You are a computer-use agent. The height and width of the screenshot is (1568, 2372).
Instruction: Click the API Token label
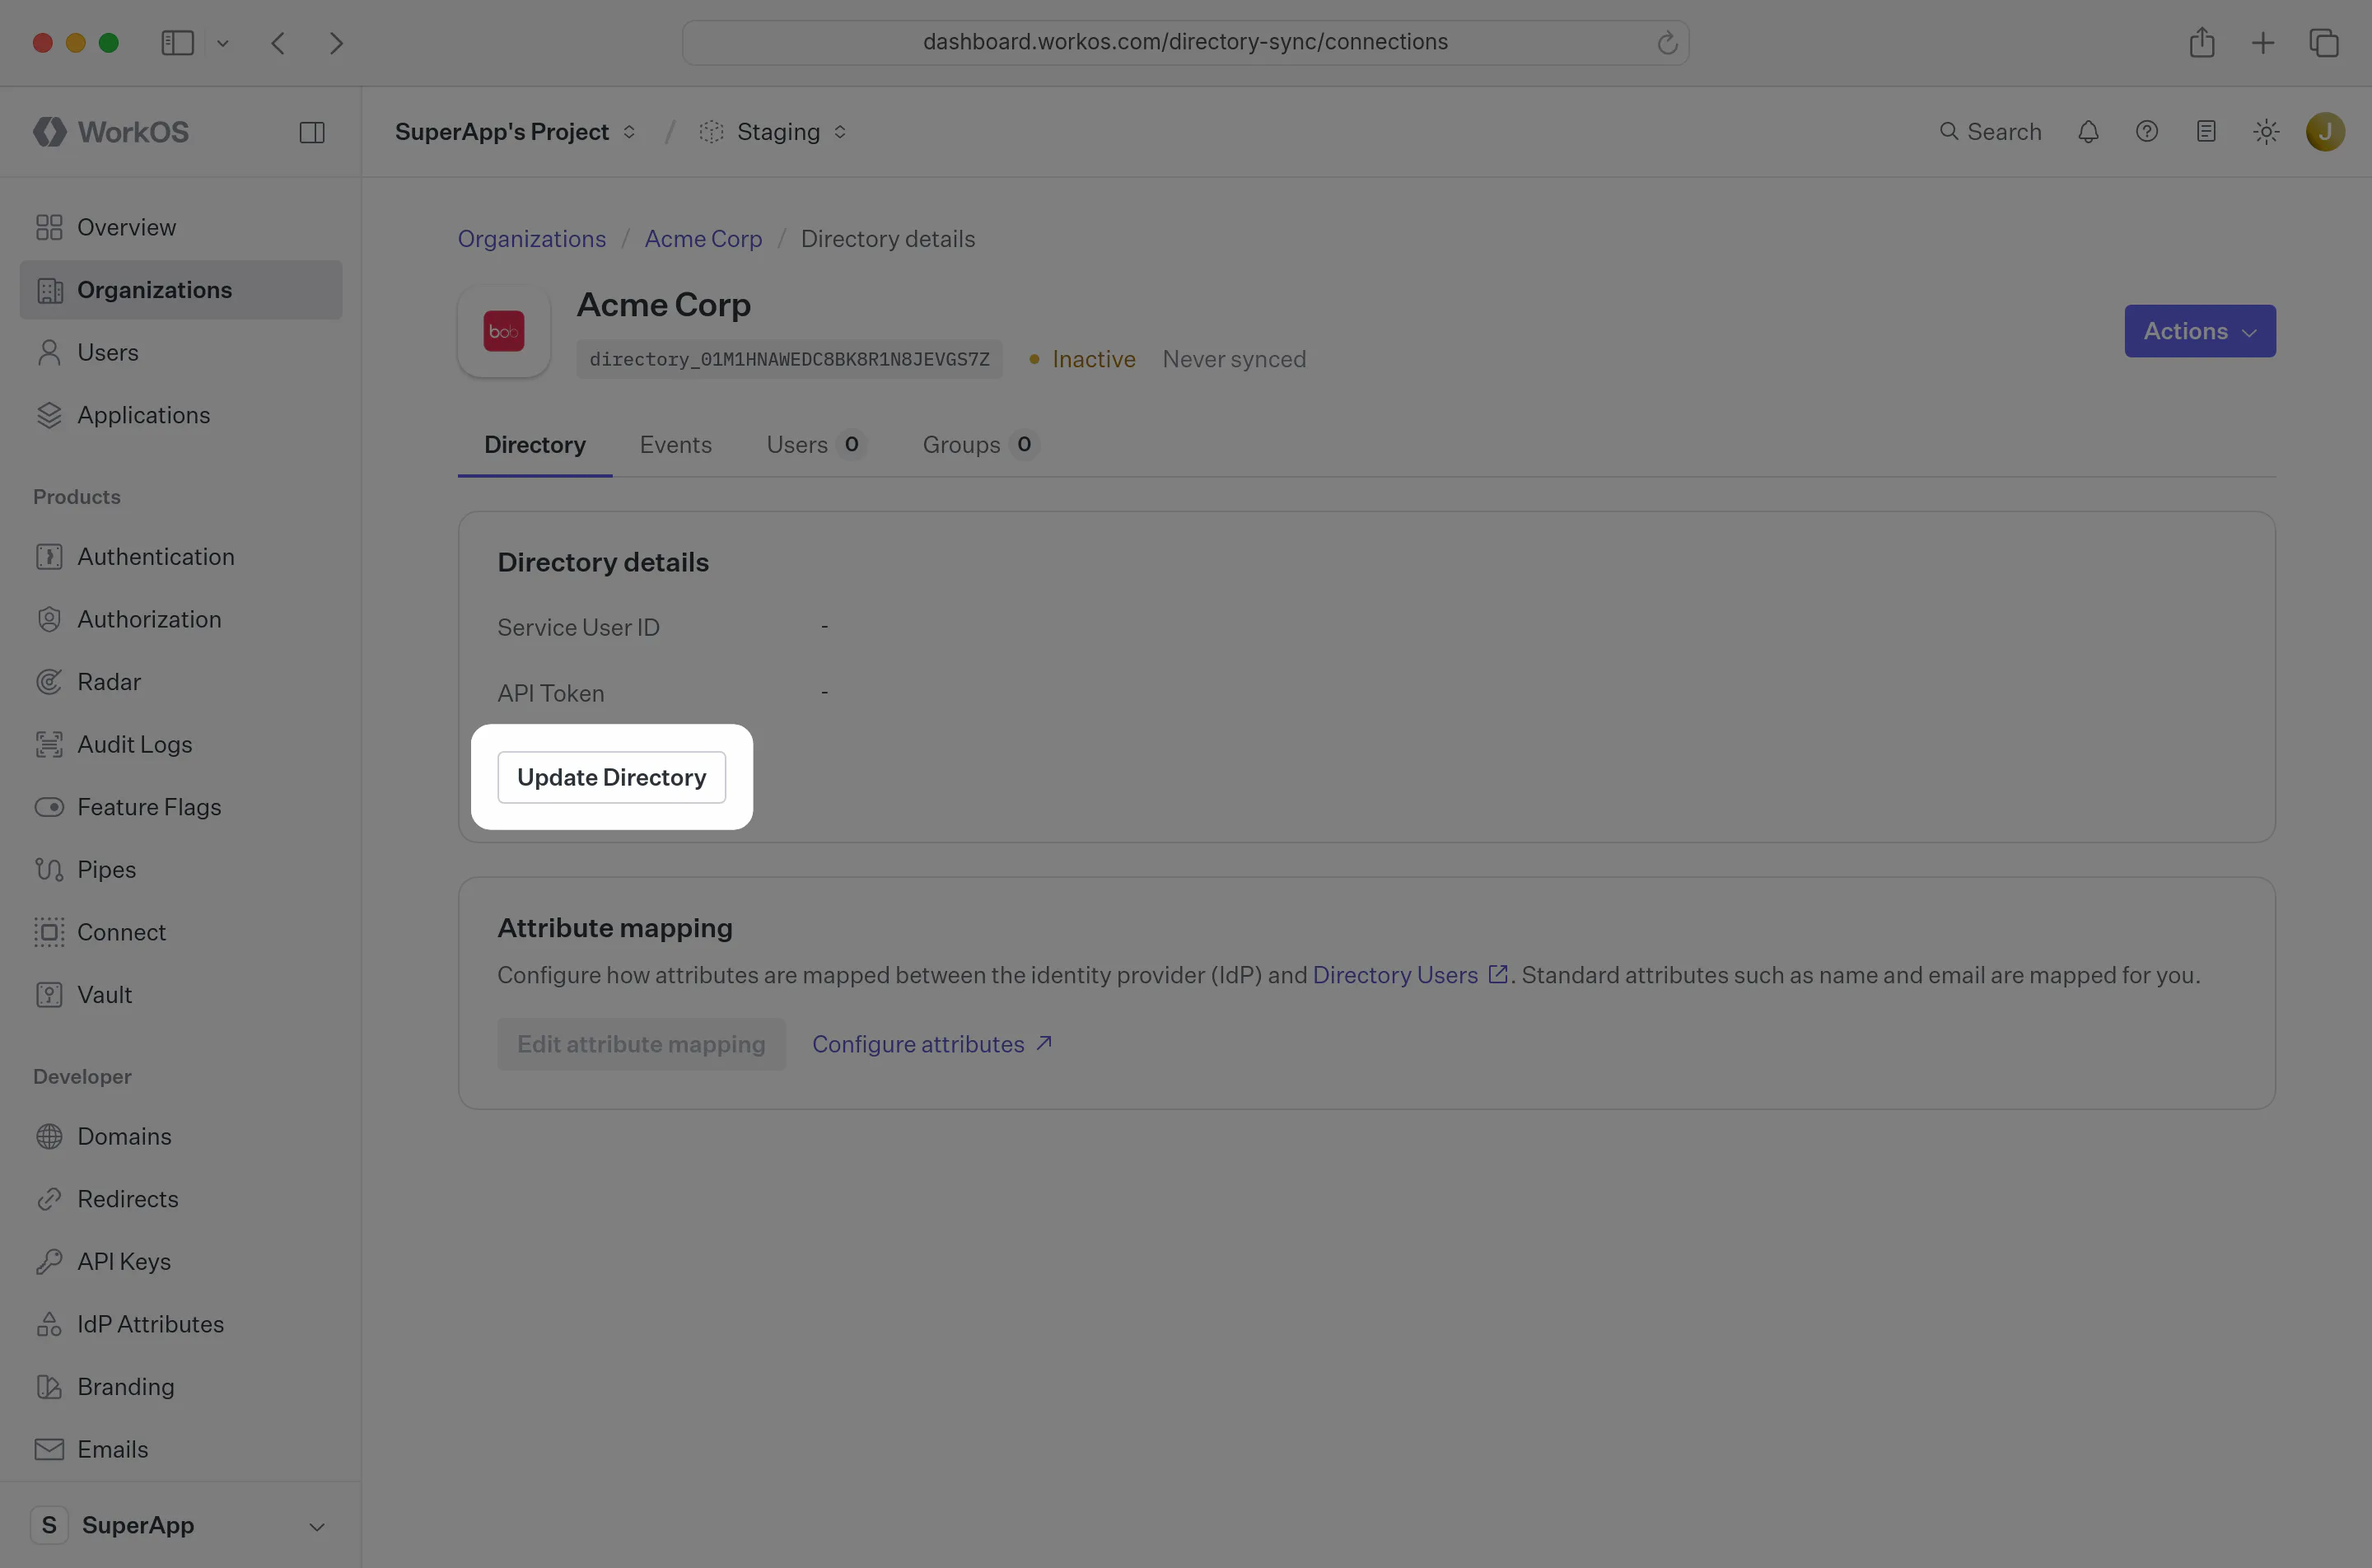point(551,693)
